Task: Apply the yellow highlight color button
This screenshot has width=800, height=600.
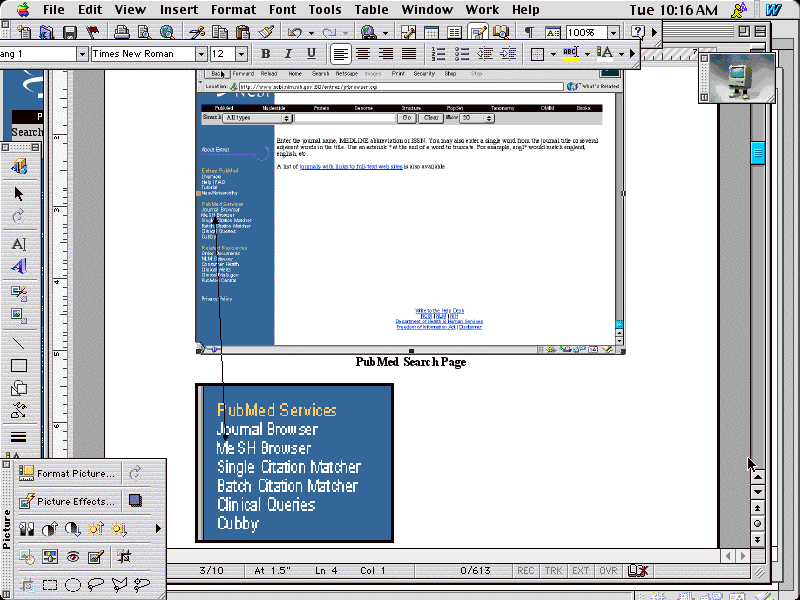Action: click(x=570, y=54)
